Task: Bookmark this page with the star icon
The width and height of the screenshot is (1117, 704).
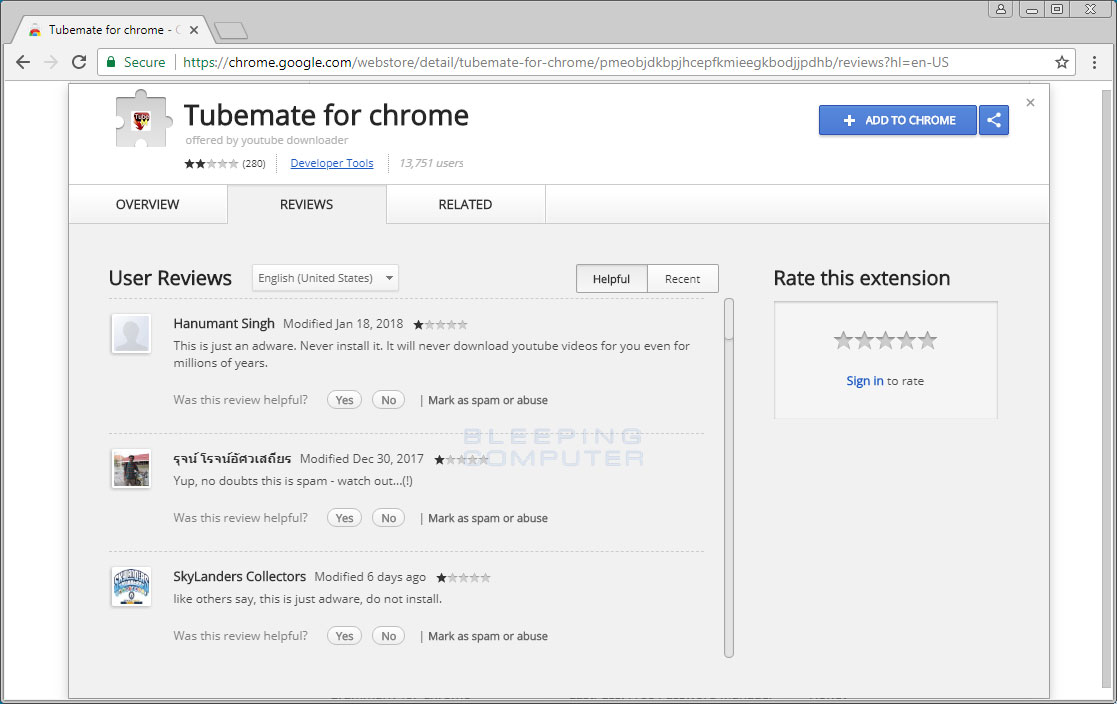Action: pos(1061,62)
